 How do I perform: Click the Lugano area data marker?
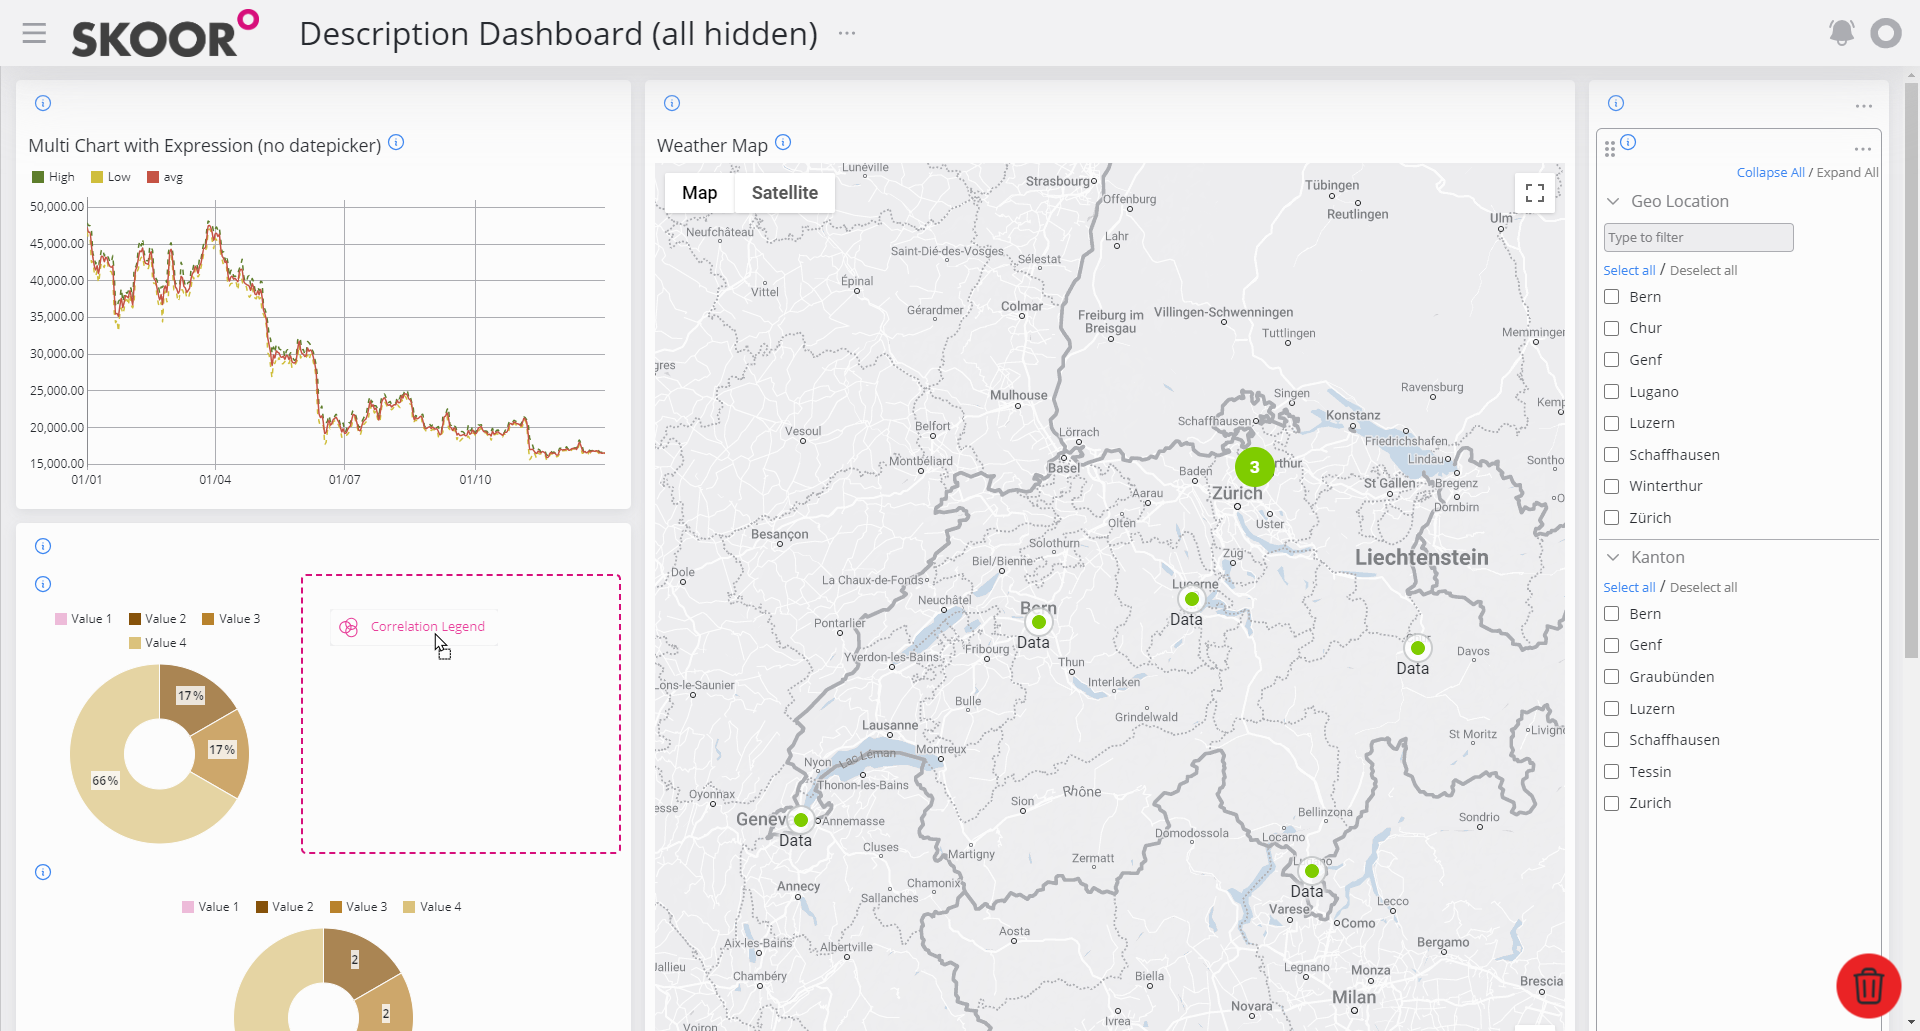(1311, 871)
